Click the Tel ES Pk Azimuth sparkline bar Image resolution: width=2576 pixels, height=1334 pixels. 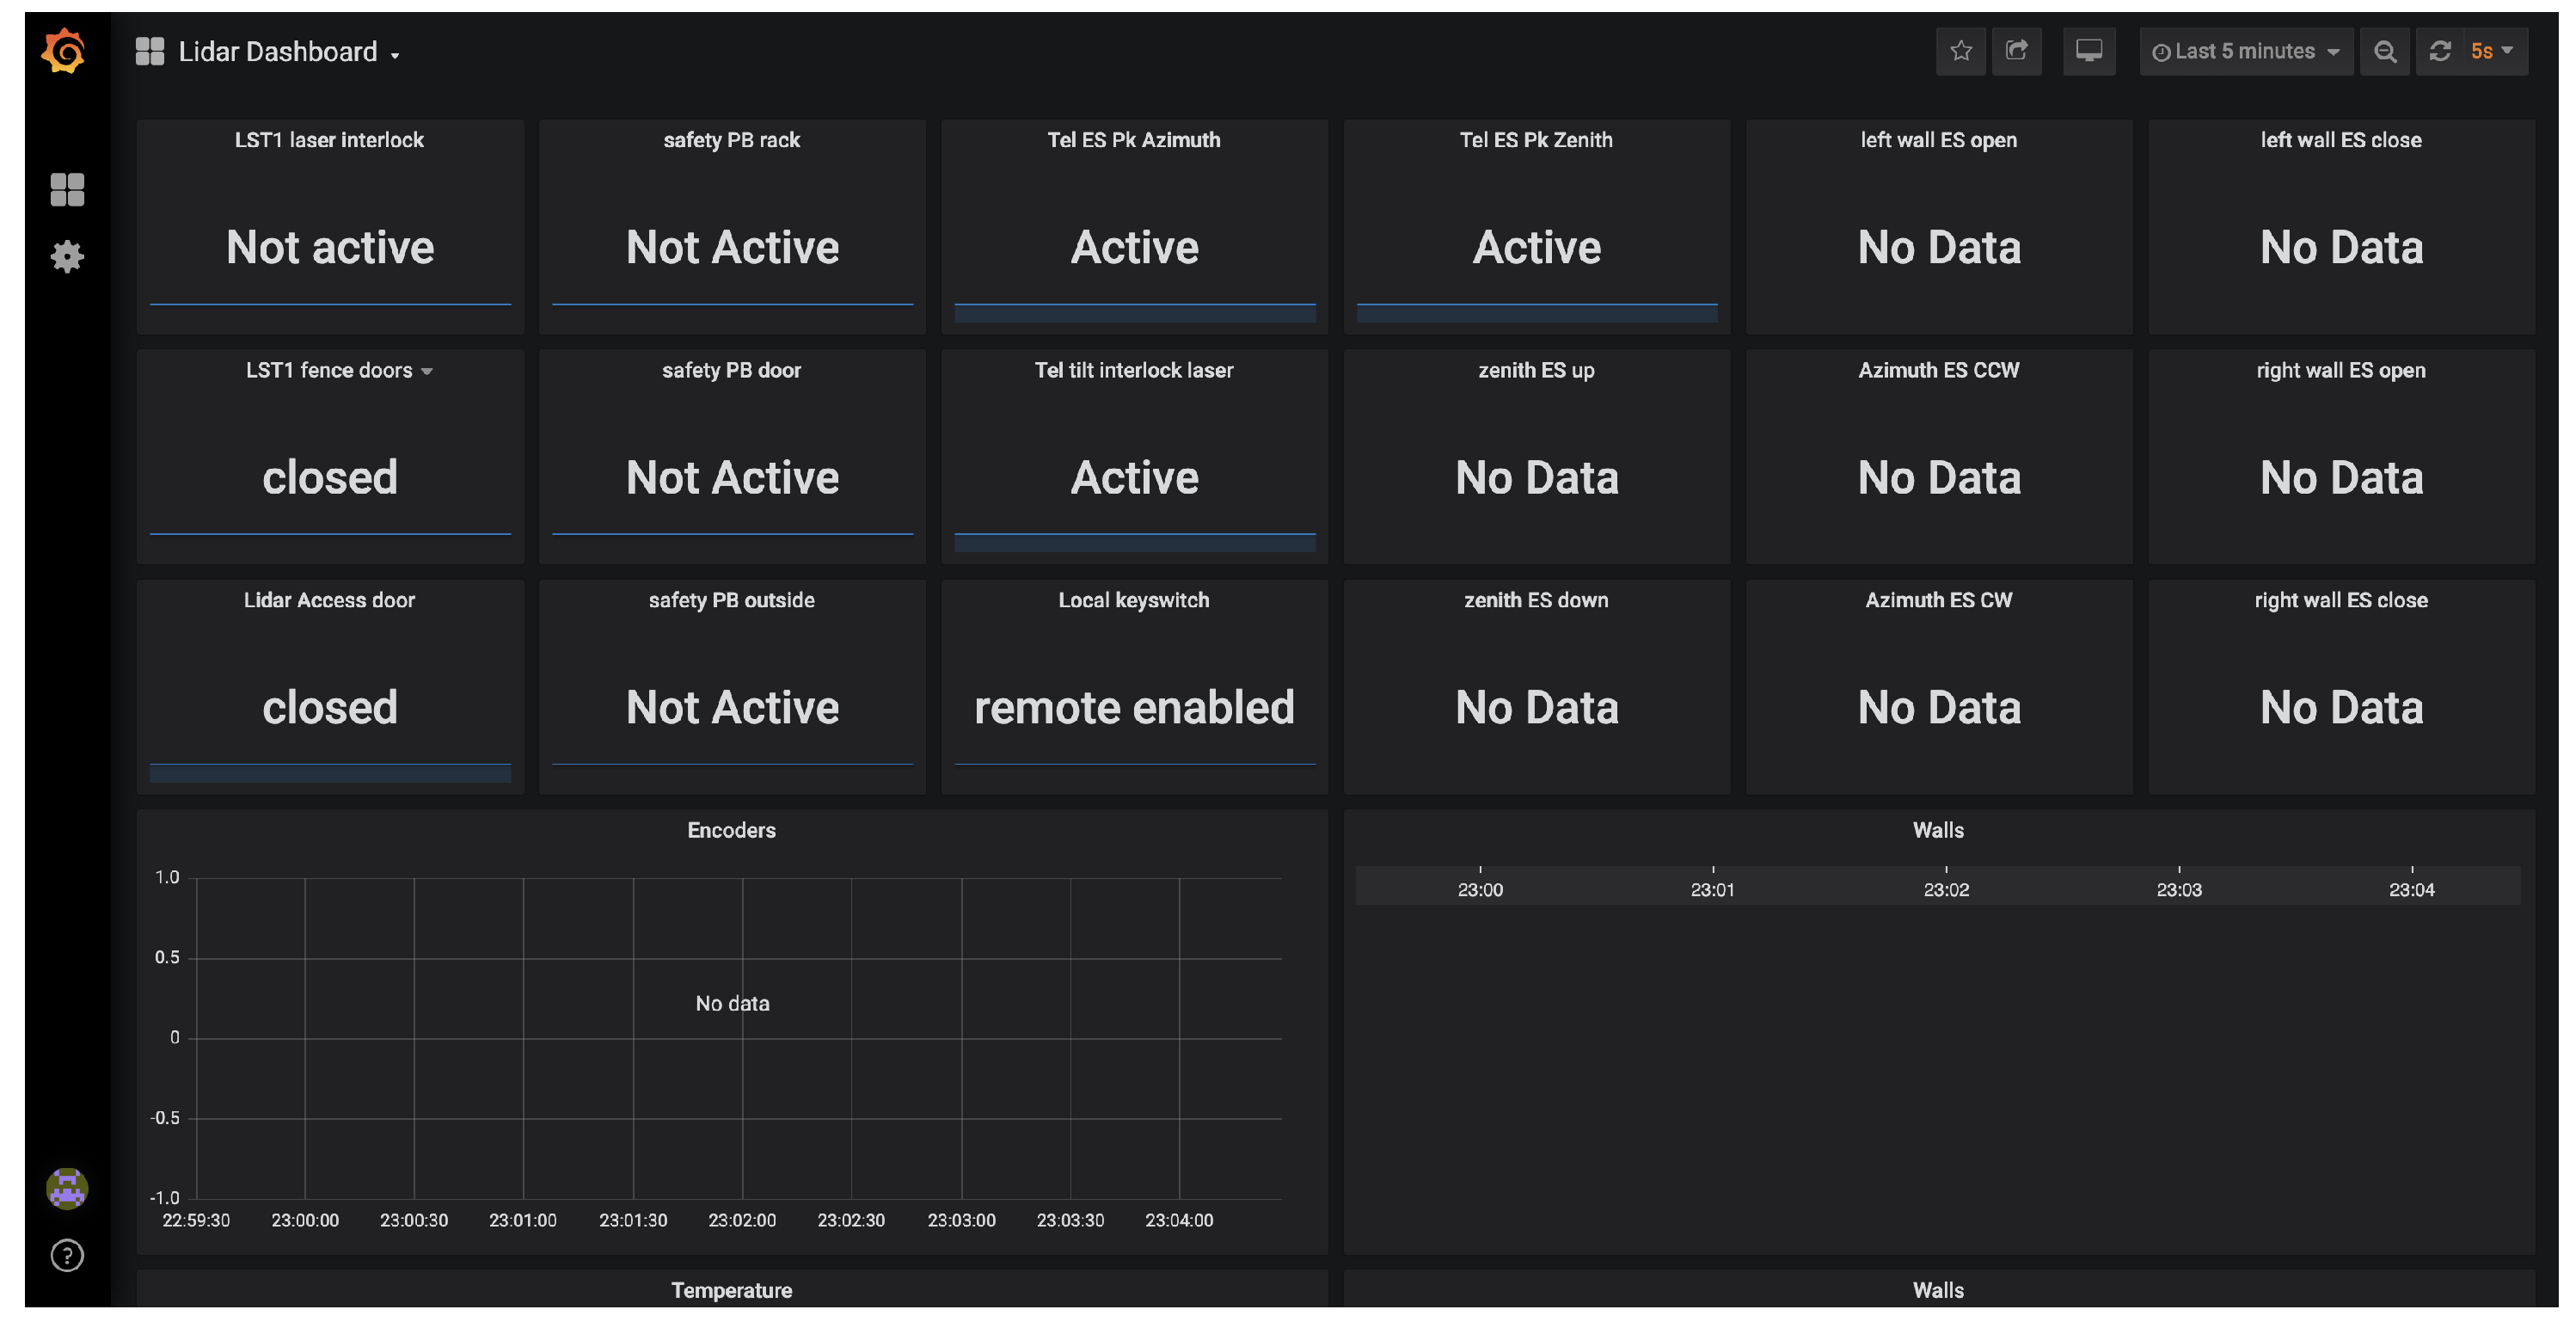point(1134,313)
